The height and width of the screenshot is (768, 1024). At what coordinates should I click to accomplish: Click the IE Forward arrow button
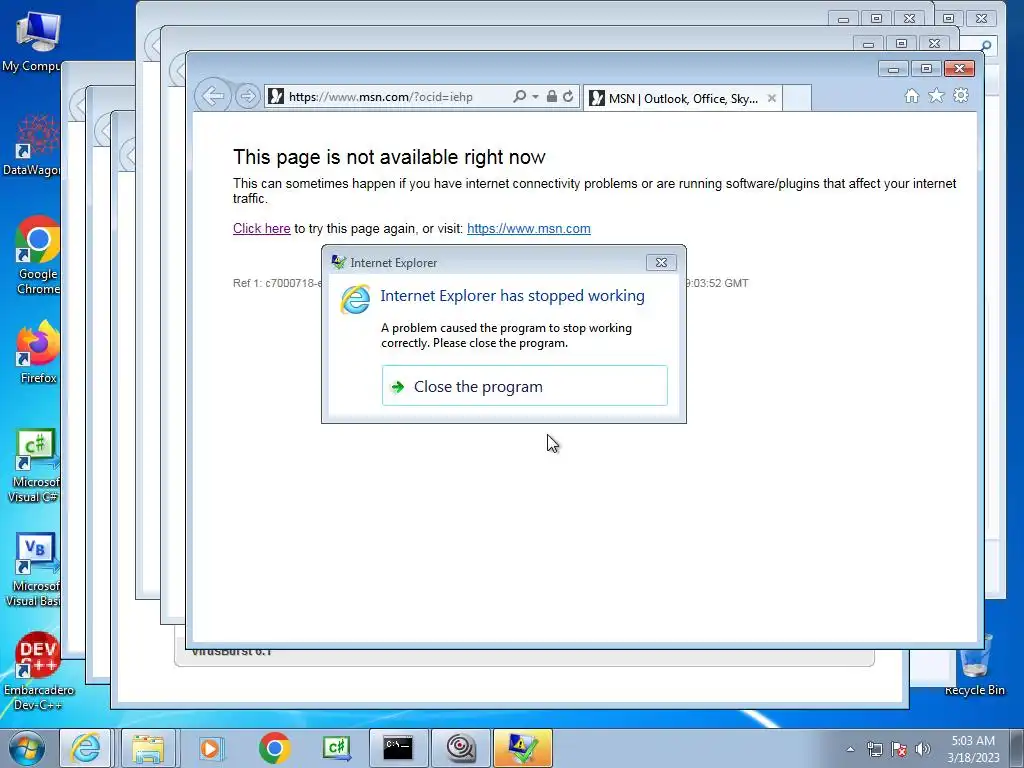point(248,97)
